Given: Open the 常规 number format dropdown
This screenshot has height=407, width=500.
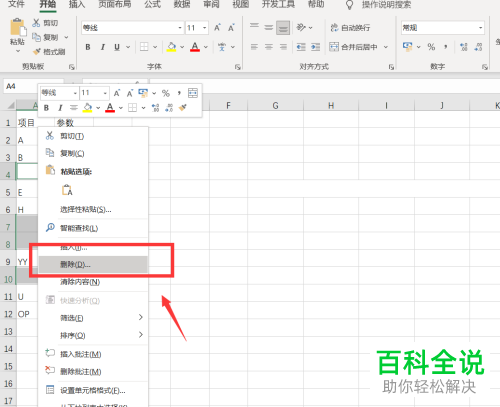Looking at the screenshot, I should [481, 28].
